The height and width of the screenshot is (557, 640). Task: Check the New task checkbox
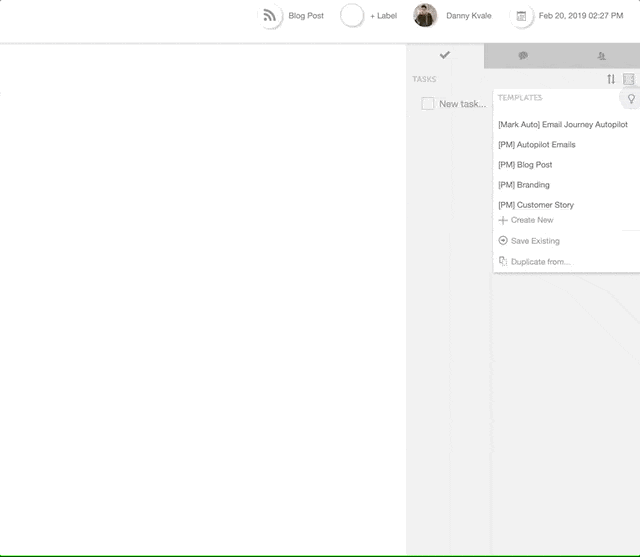tap(427, 104)
